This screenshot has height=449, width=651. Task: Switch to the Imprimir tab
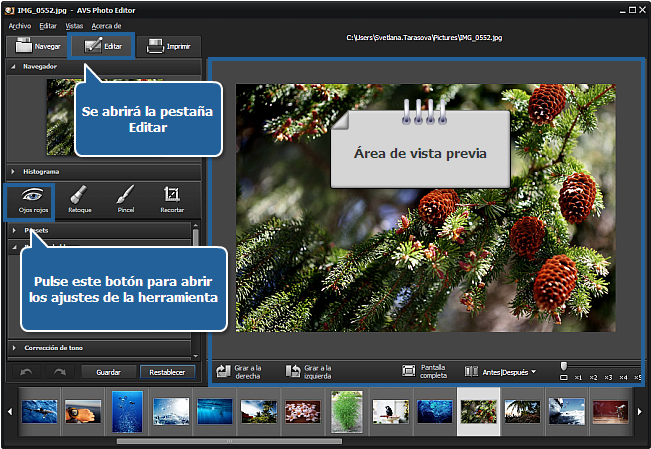tap(168, 46)
